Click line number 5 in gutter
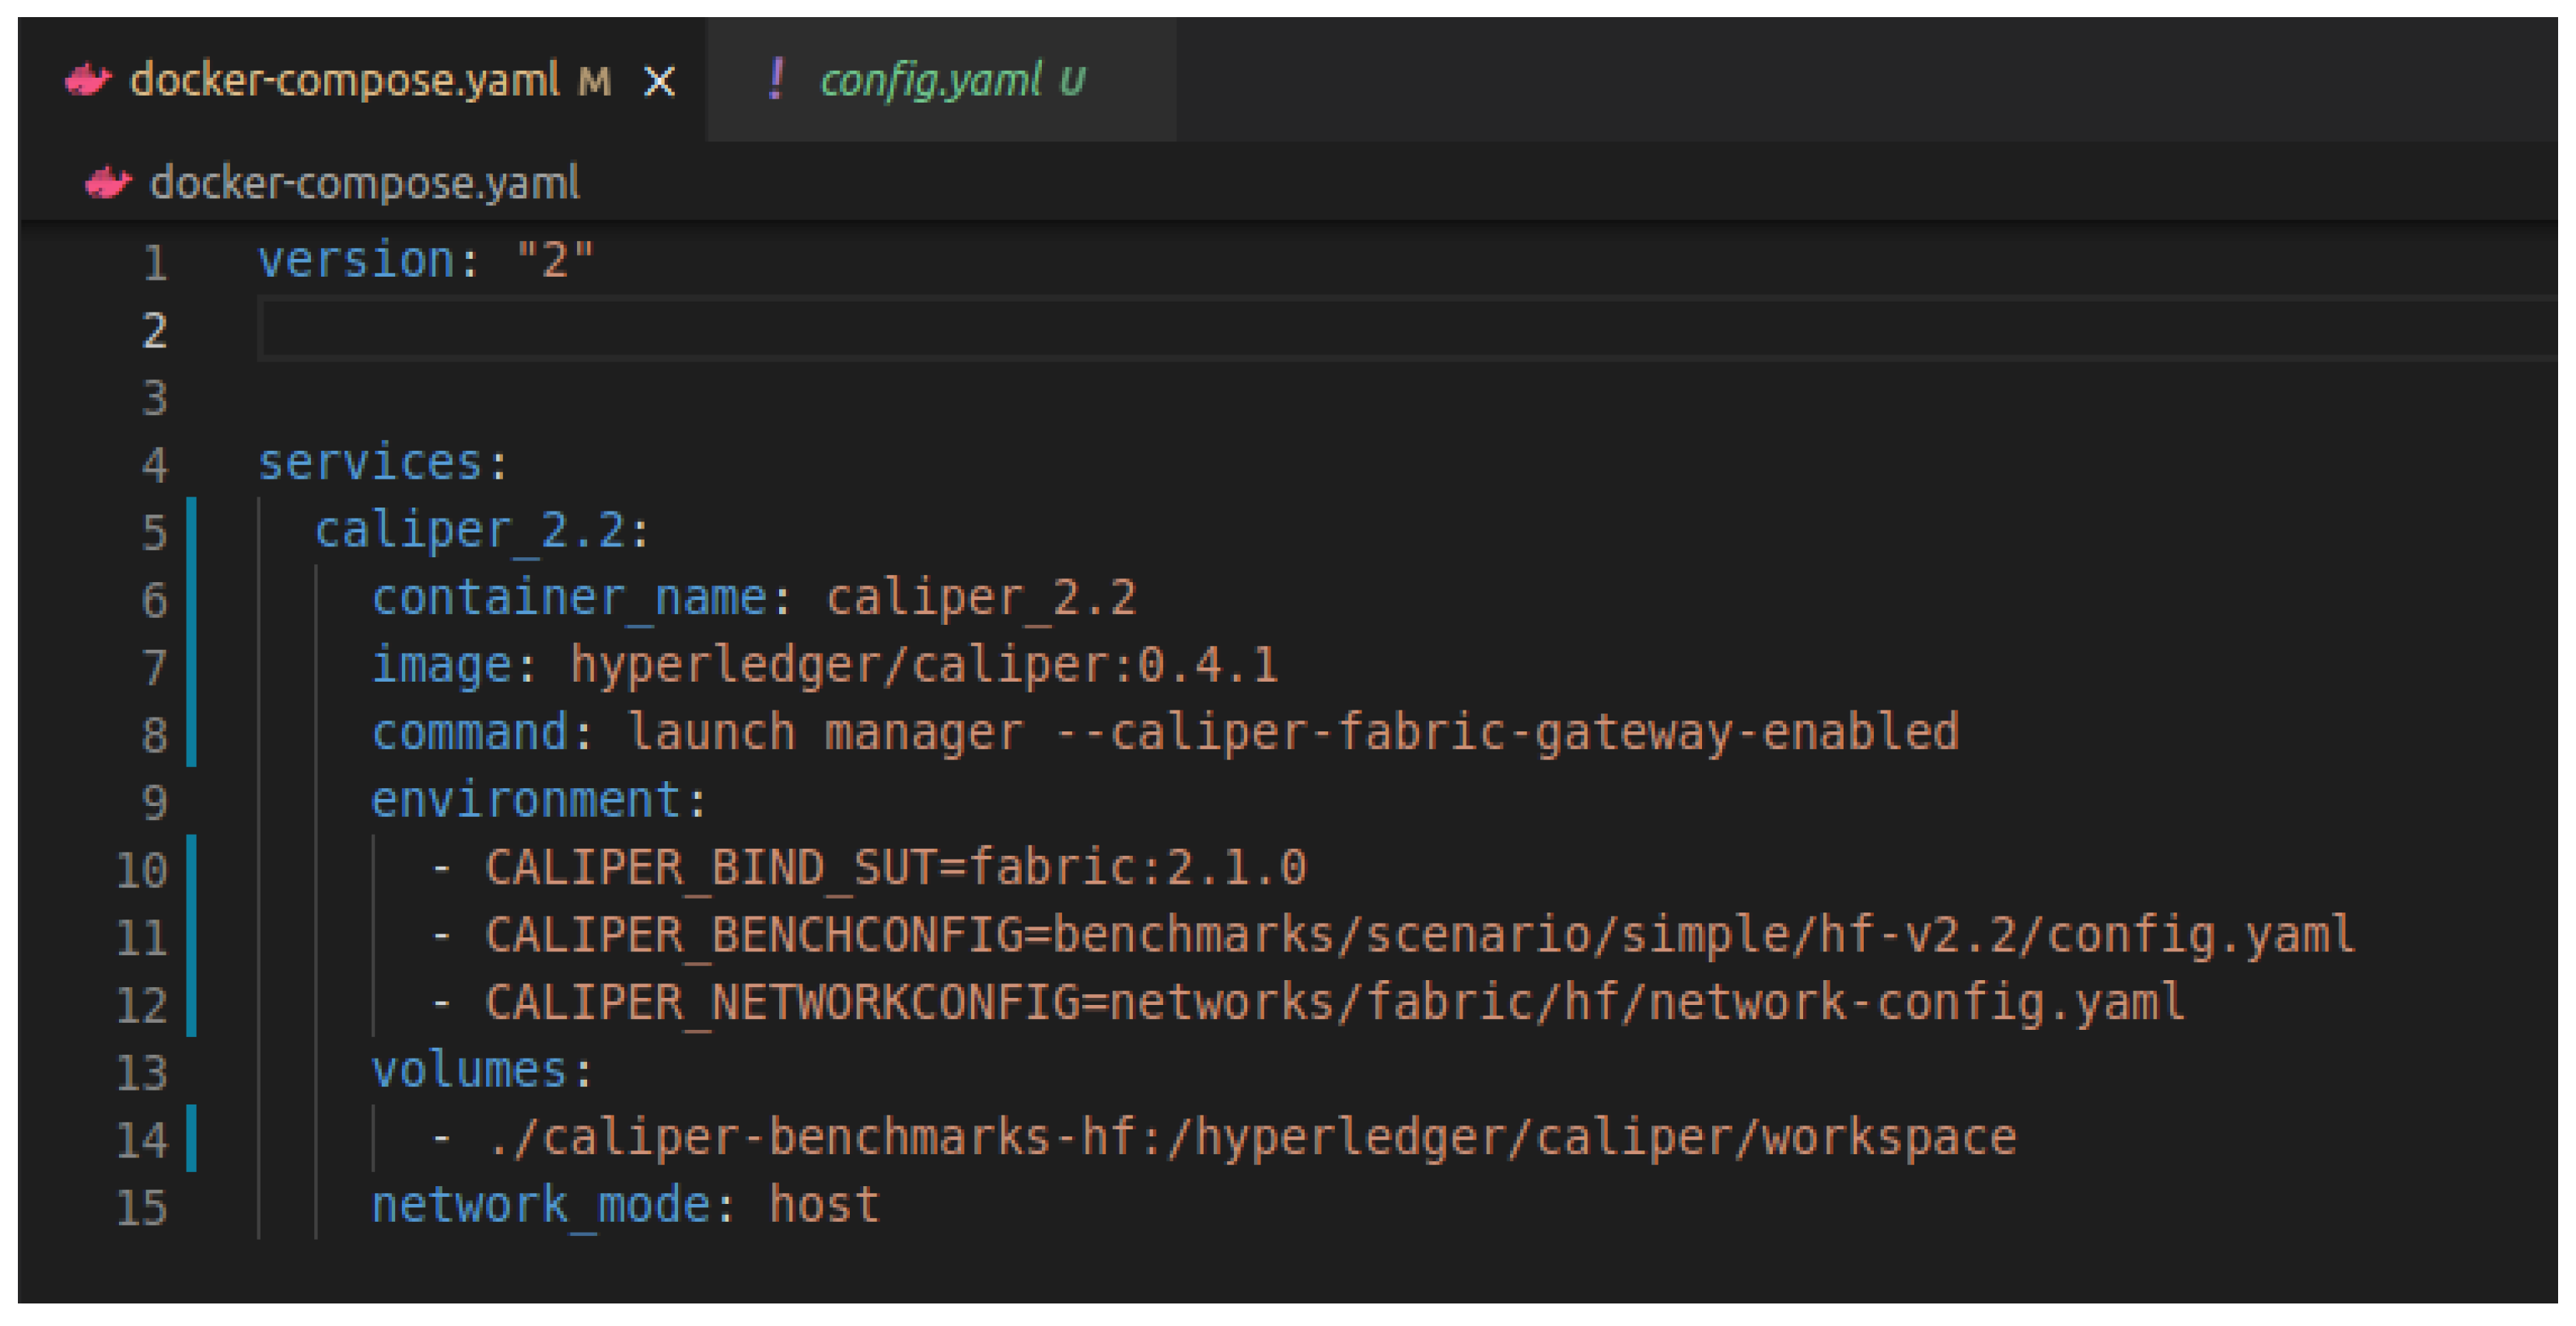2576x1326 pixels. pyautogui.click(x=153, y=532)
